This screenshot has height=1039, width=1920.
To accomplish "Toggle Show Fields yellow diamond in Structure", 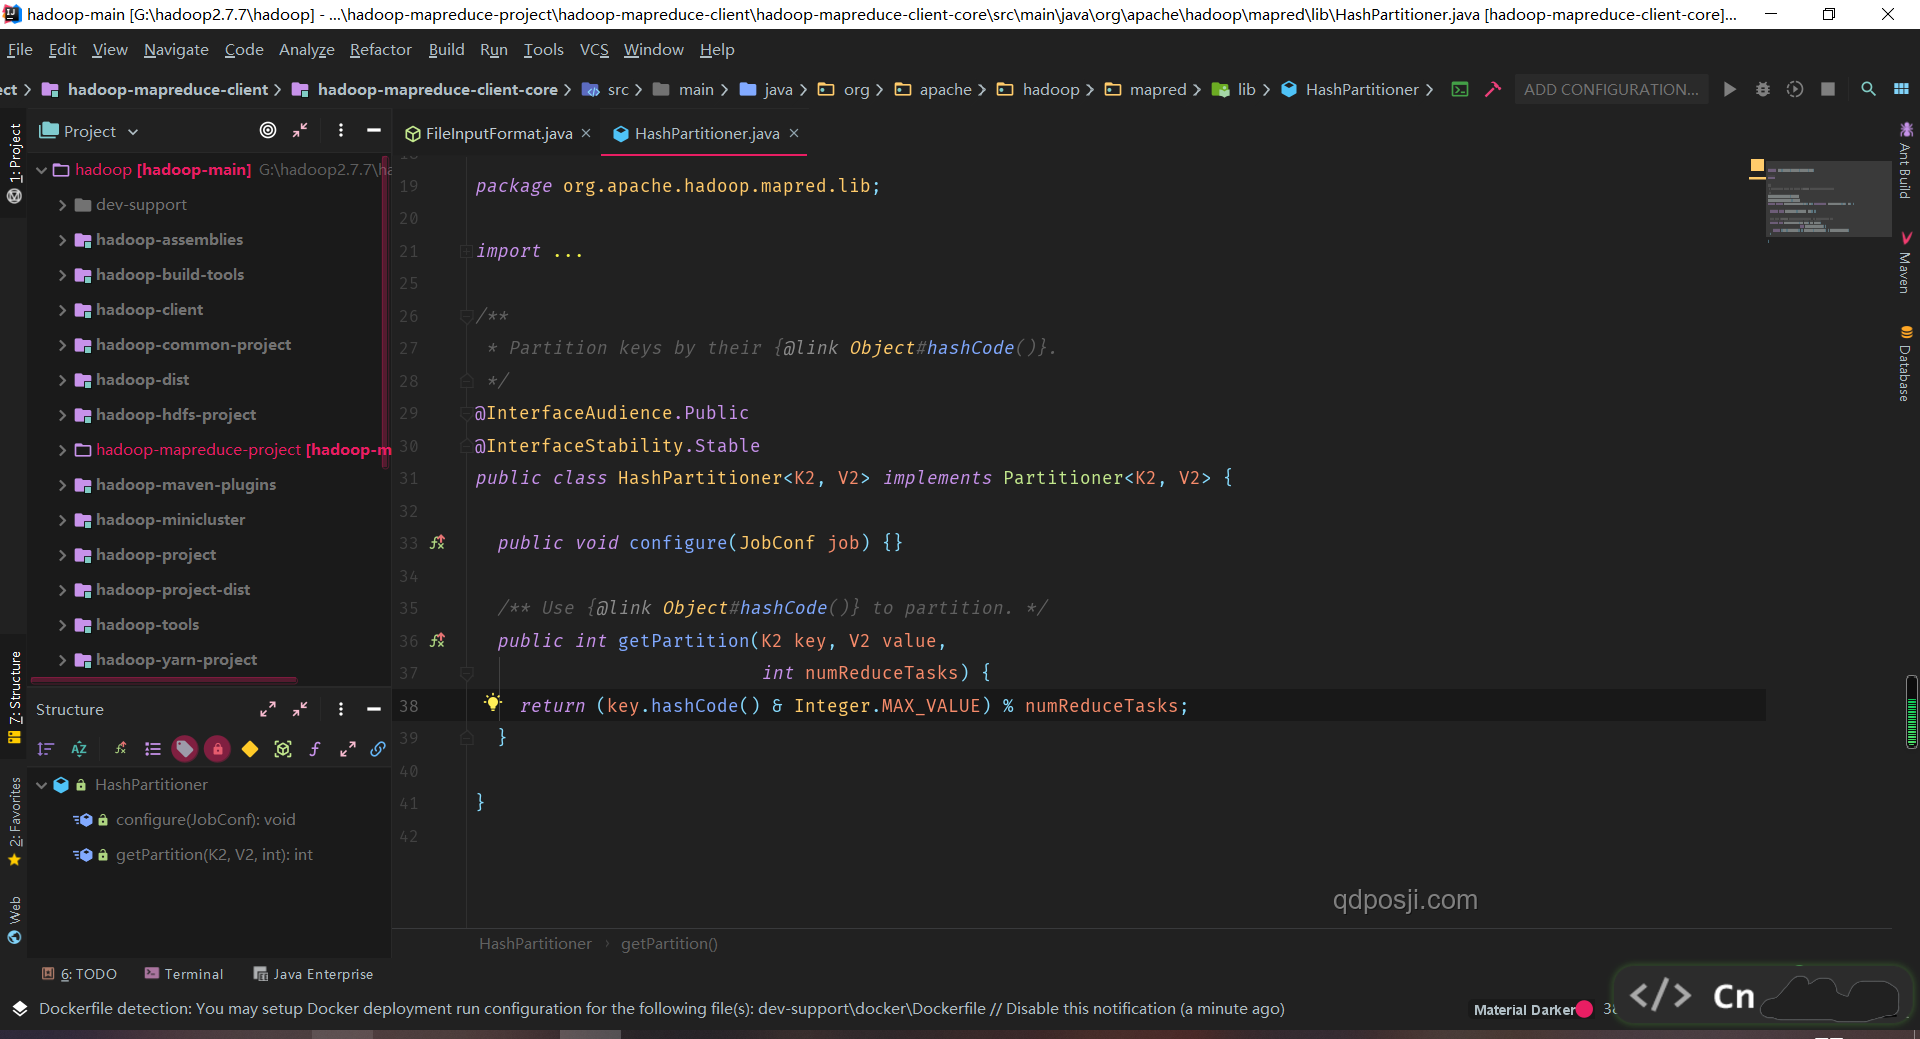I will [250, 749].
